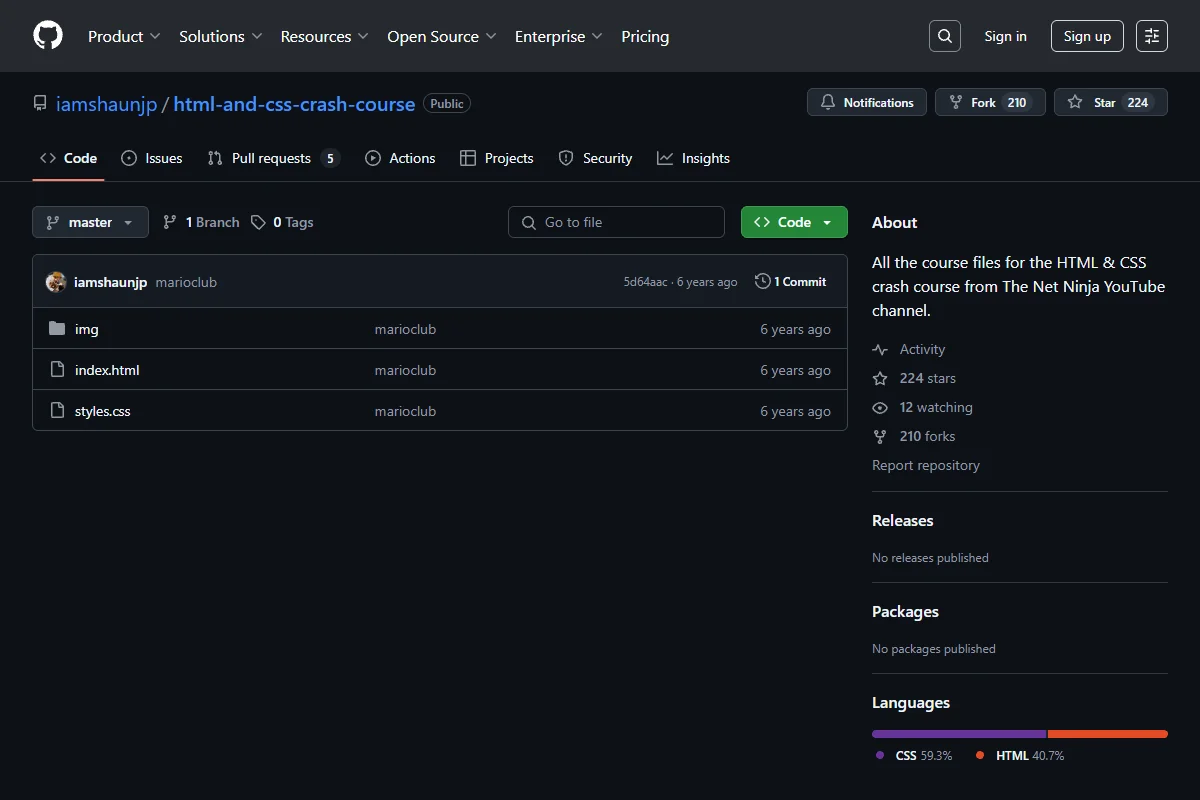Expand the Product menu in header

(124, 36)
